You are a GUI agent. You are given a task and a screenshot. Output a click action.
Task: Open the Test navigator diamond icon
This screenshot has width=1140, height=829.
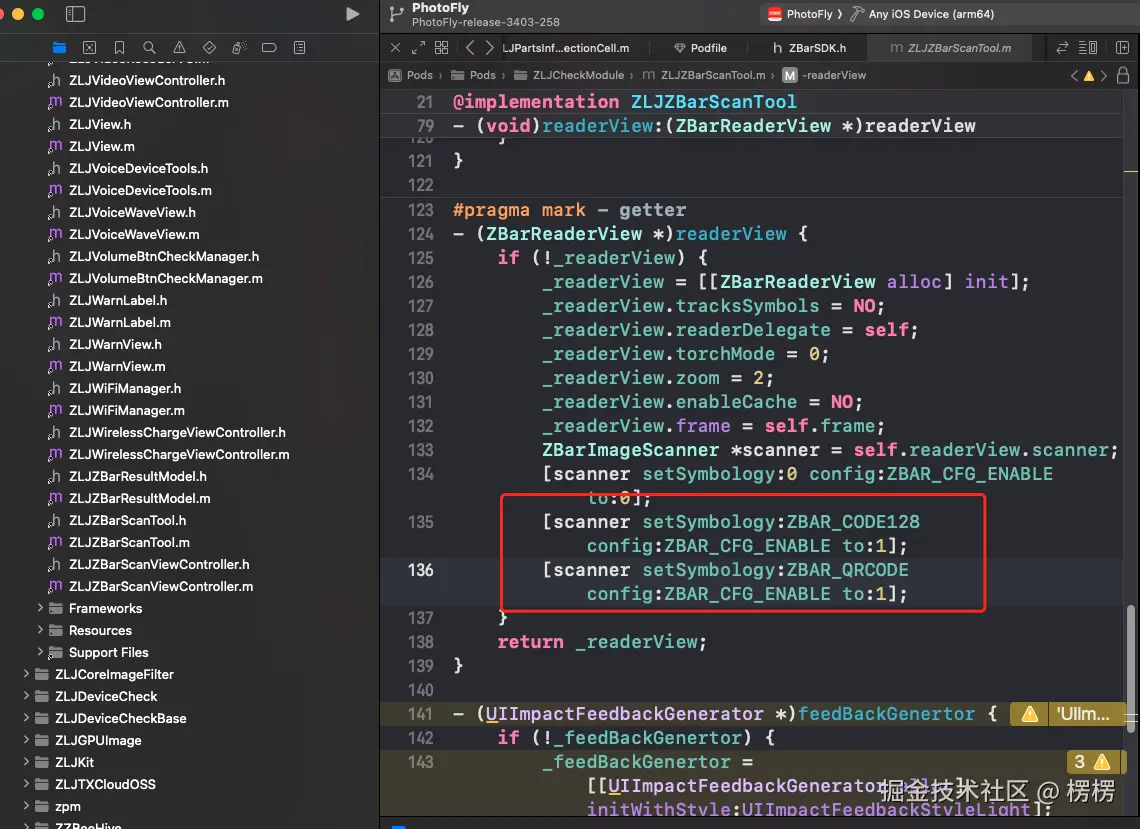[x=209, y=48]
